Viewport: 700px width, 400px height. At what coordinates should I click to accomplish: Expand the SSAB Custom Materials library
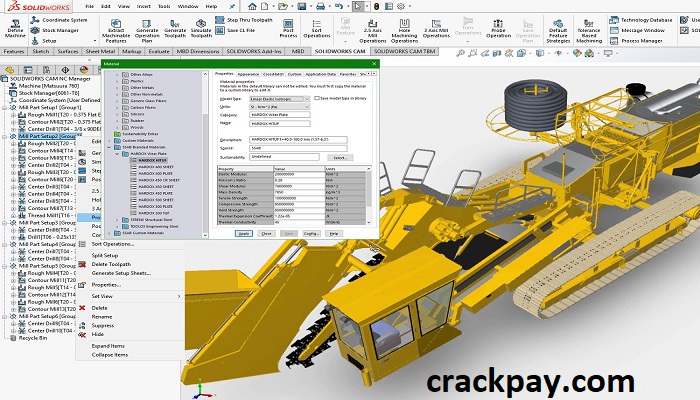pos(109,233)
